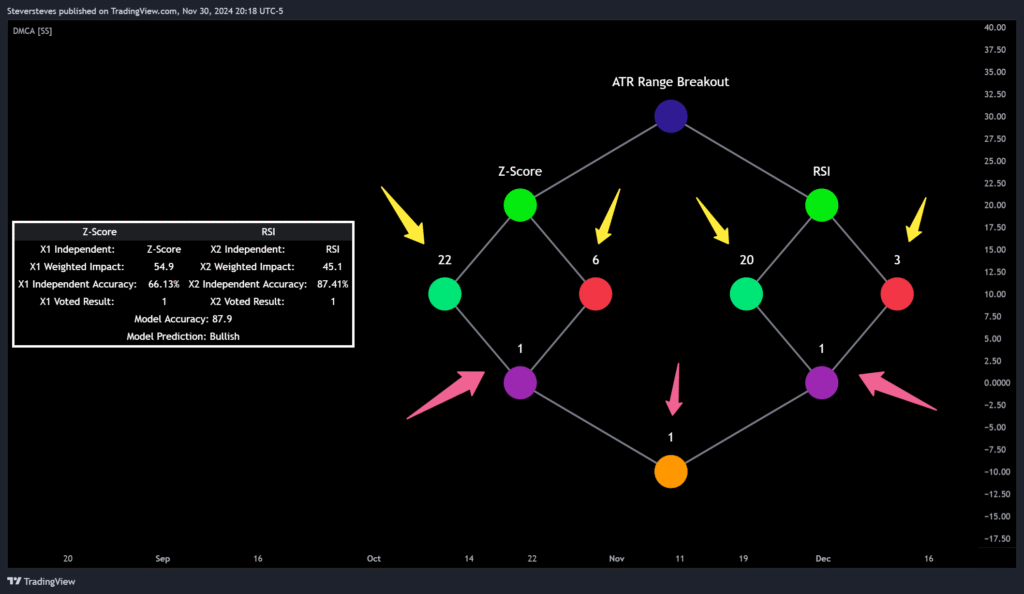Click the dark blue ATR Range Breakout node

point(670,117)
